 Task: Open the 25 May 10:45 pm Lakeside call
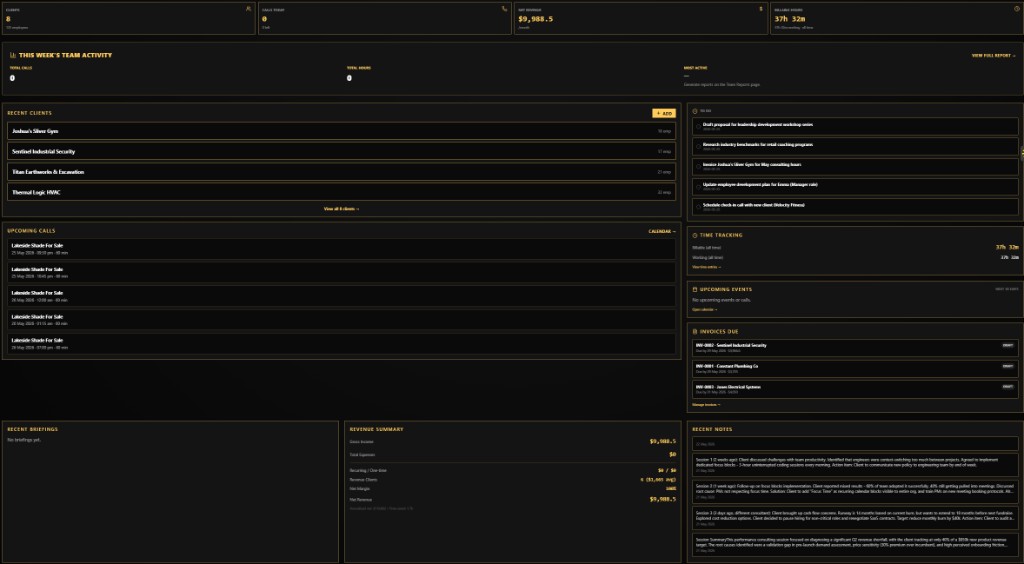[341, 272]
